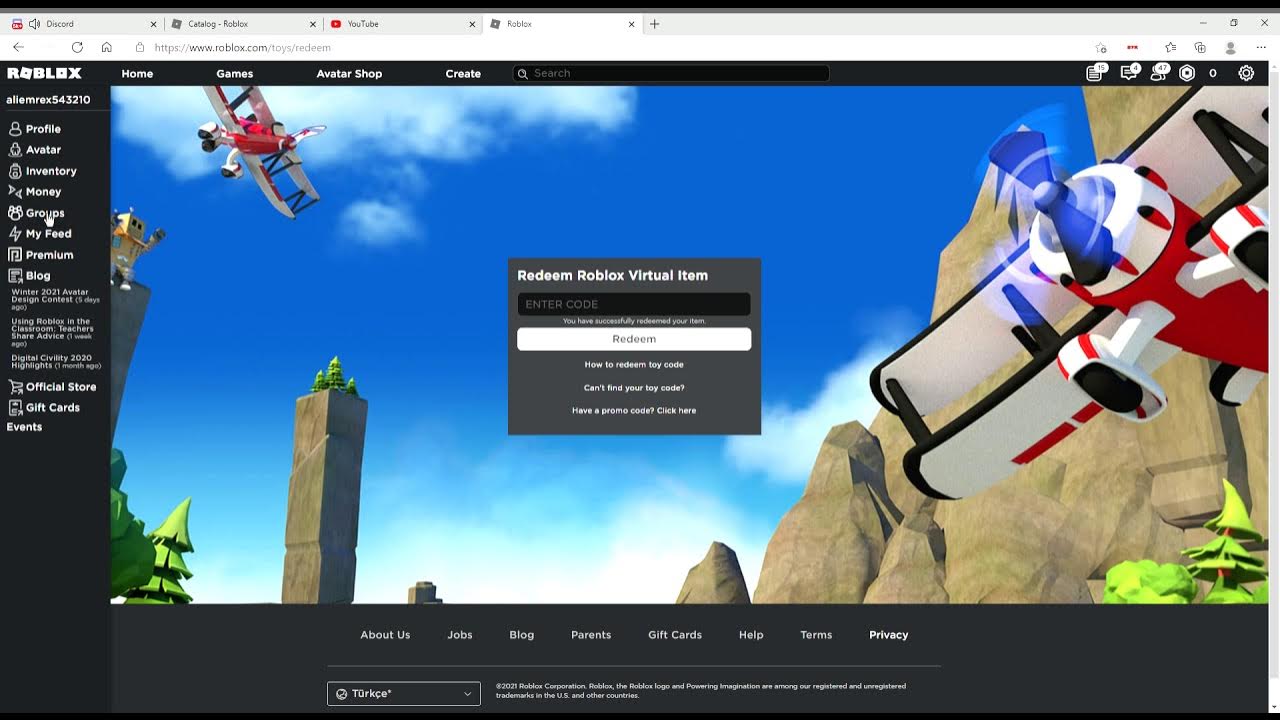Open the Roblox settings gear

[x=1246, y=73]
